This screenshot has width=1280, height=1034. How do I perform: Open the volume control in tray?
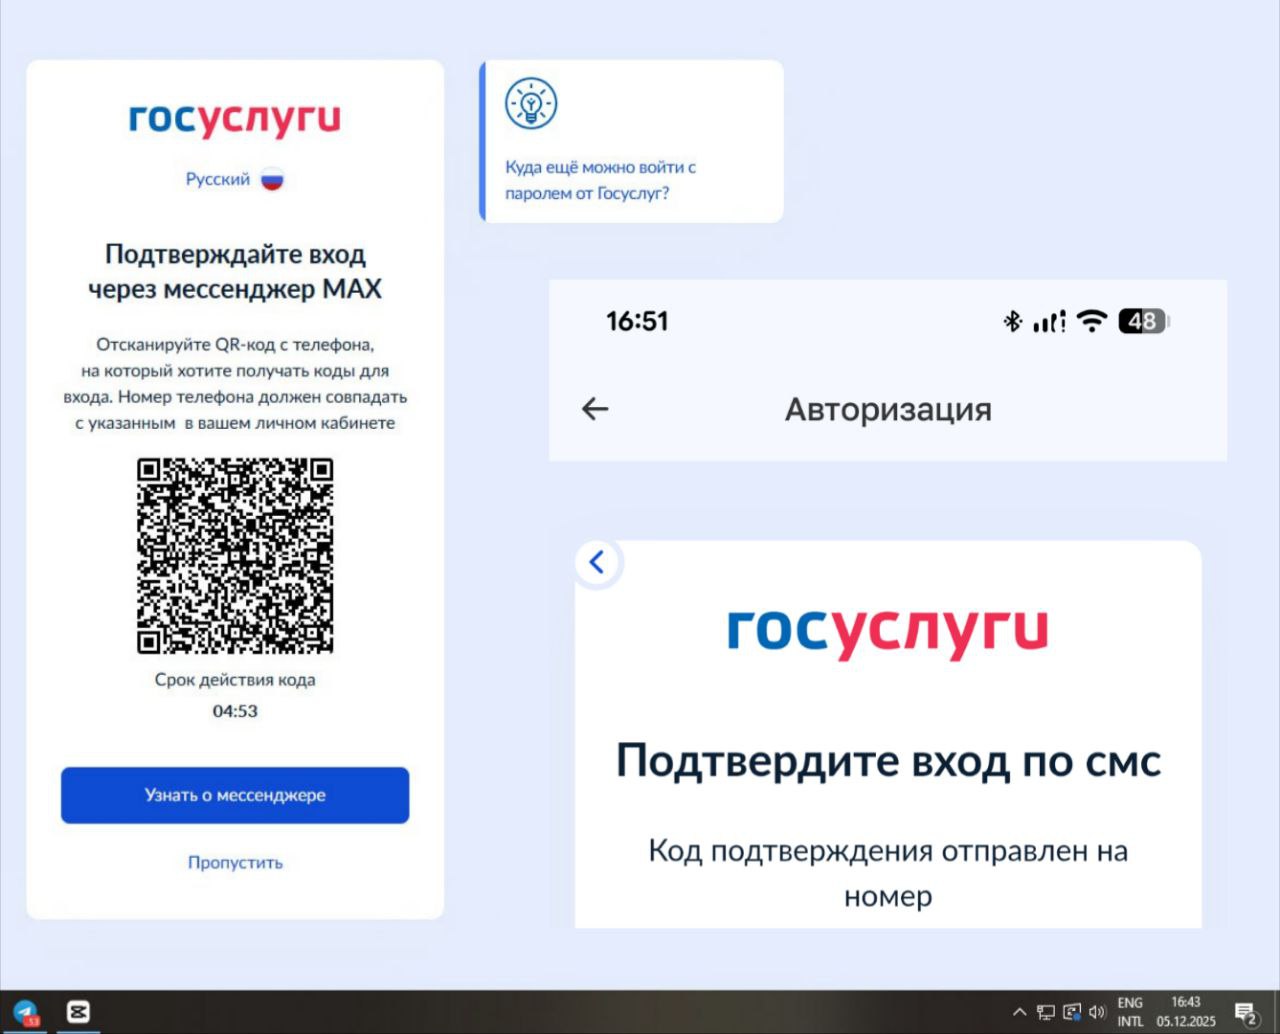click(1097, 1012)
